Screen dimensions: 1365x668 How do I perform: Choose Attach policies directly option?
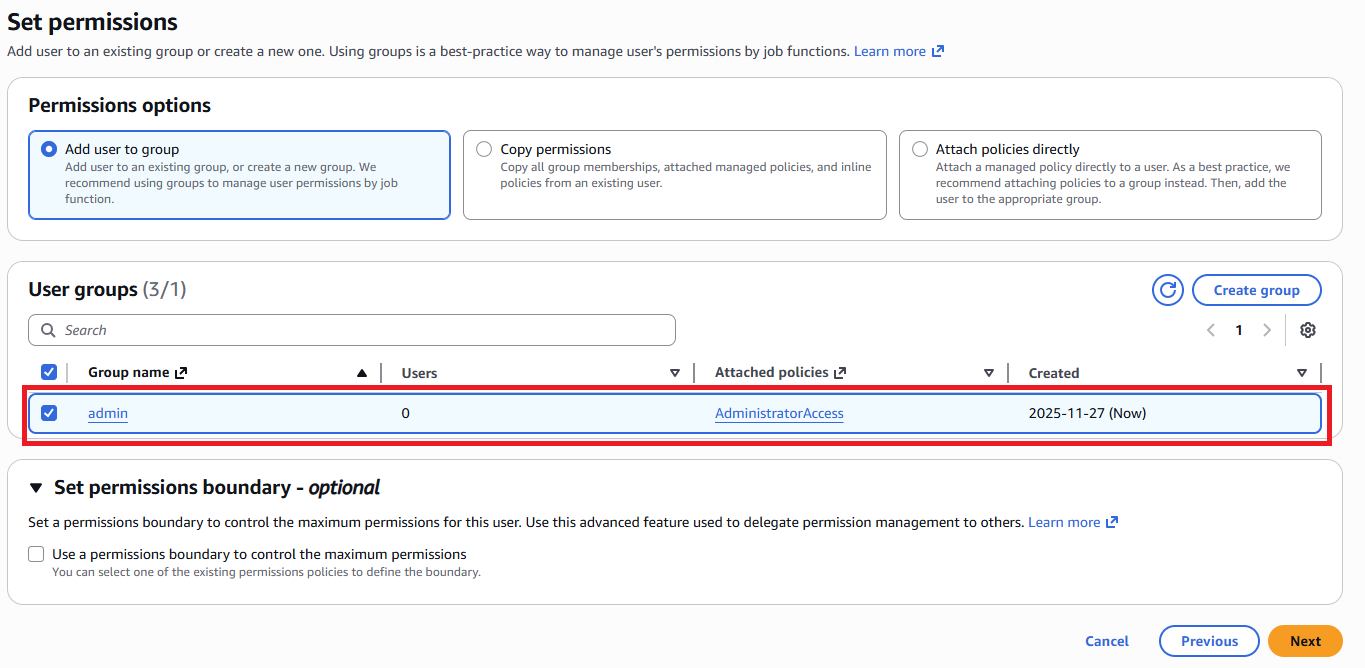tap(920, 149)
